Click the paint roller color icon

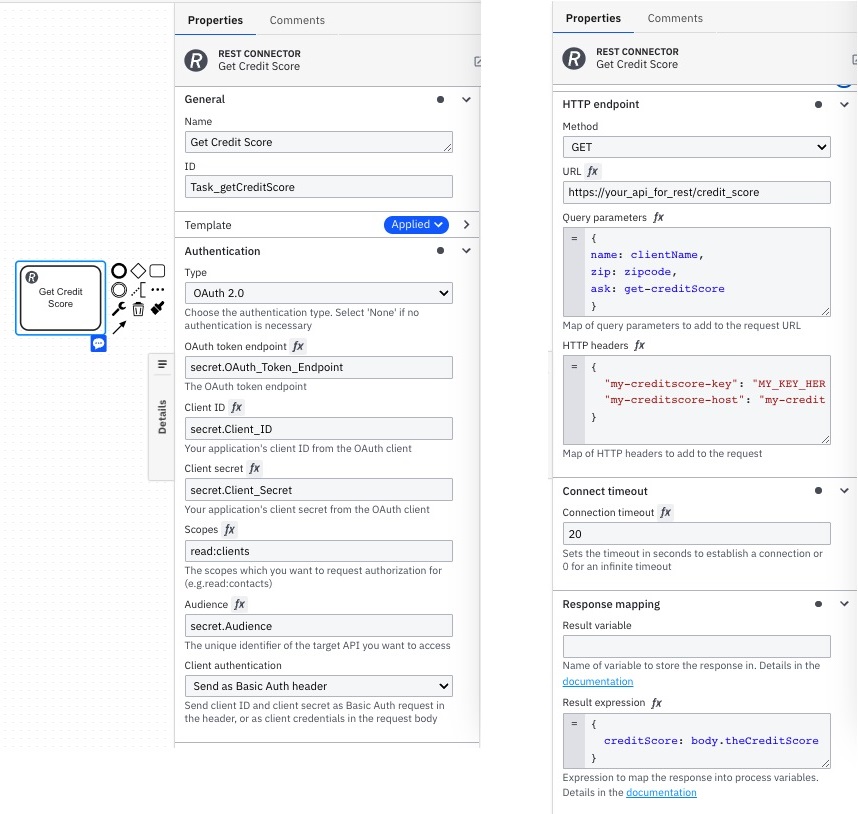[158, 309]
